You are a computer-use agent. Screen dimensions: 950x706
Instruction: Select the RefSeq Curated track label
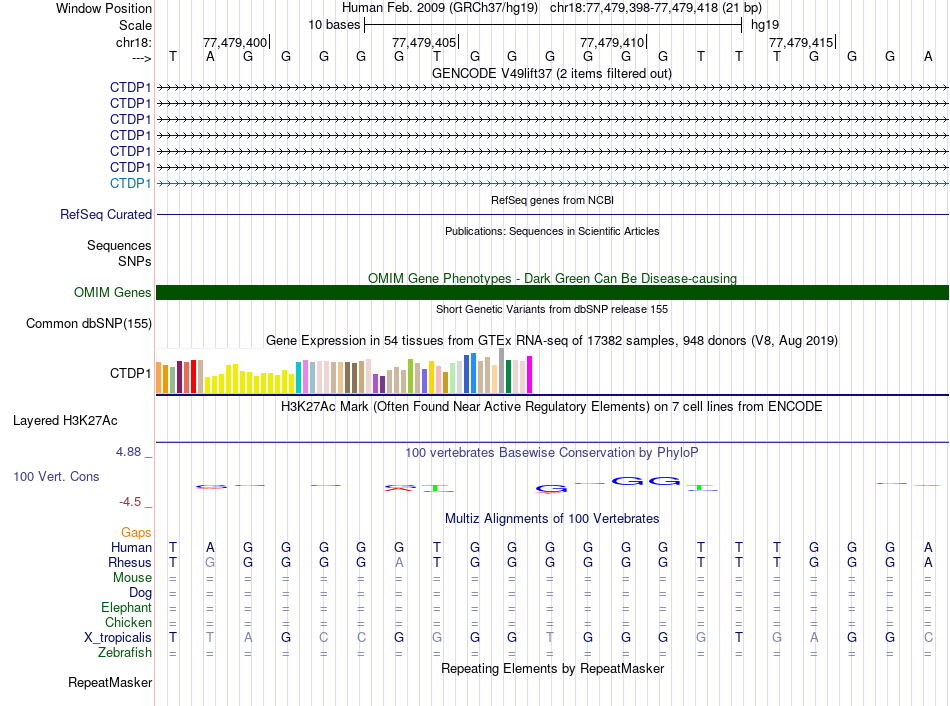[x=106, y=214]
